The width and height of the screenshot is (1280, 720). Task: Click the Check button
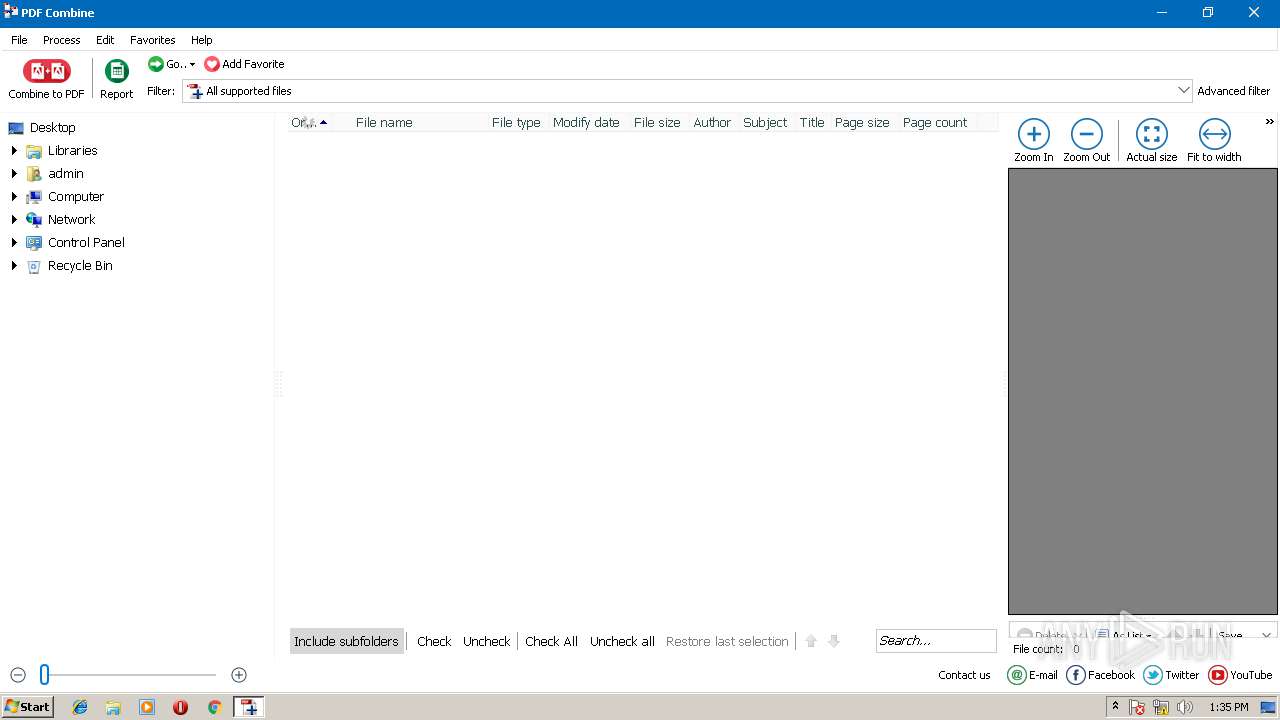click(434, 641)
